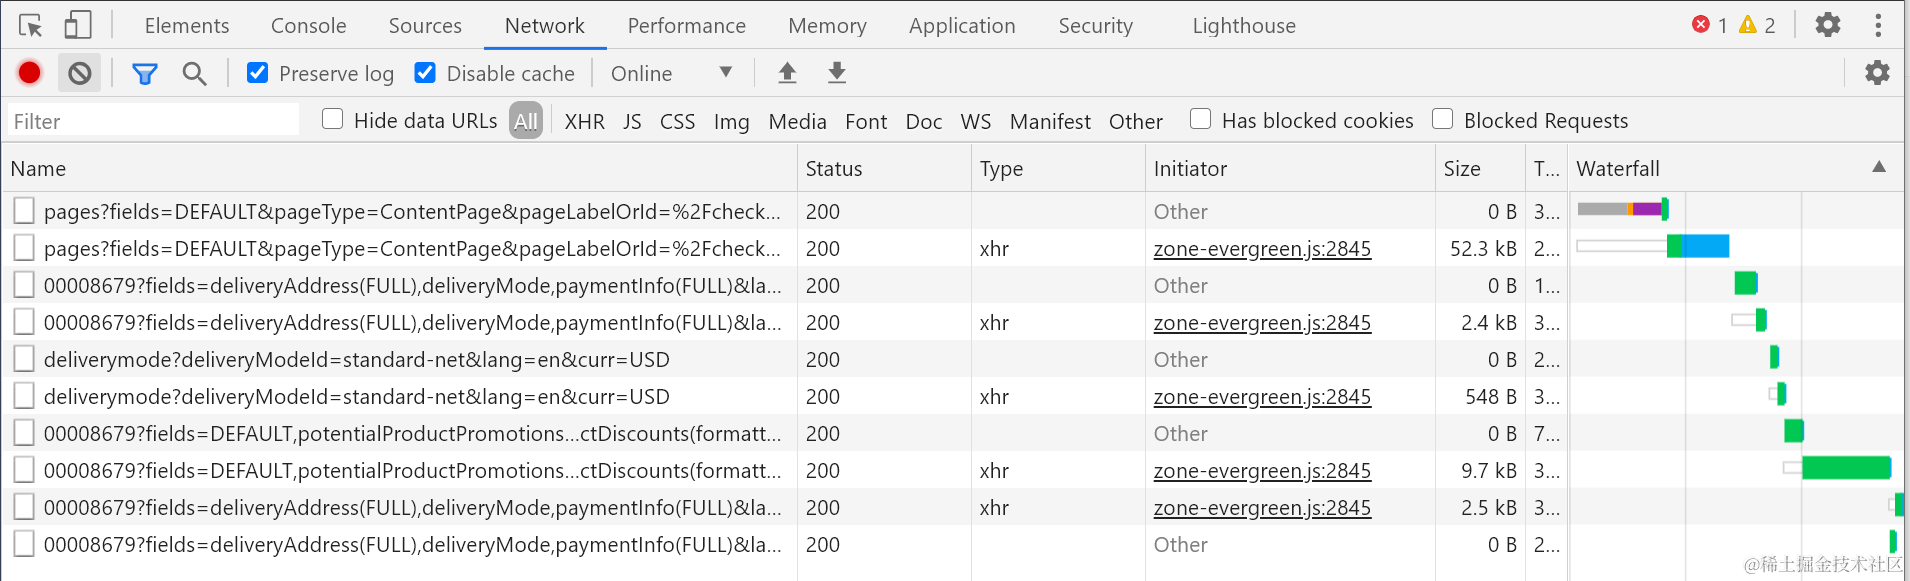Stop recording network log
This screenshot has width=1910, height=581.
tap(30, 73)
